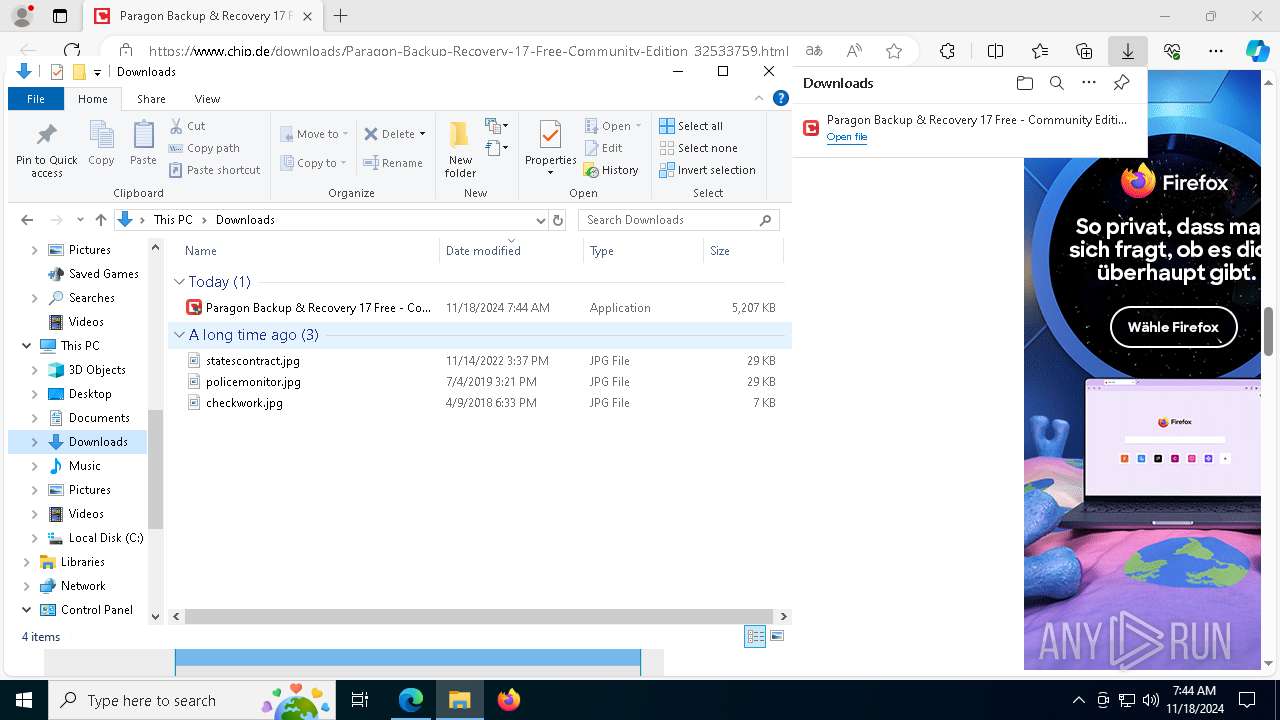Click Select none in ribbon

(698, 148)
